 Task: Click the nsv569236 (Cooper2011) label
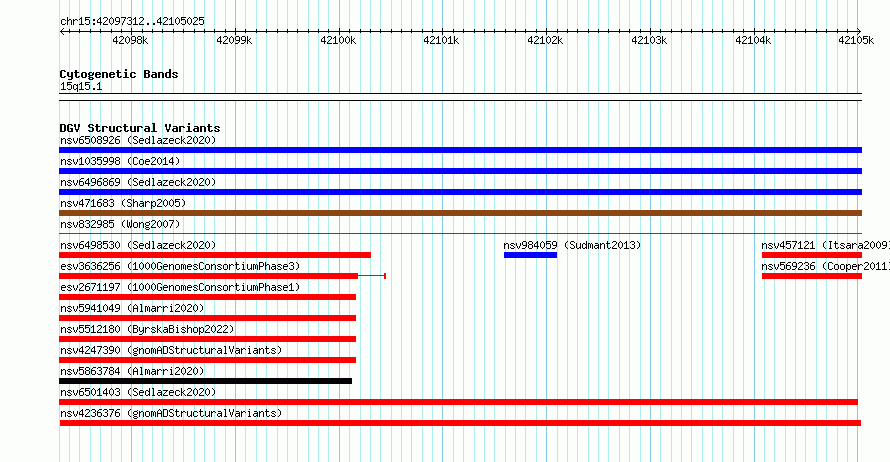[825, 266]
